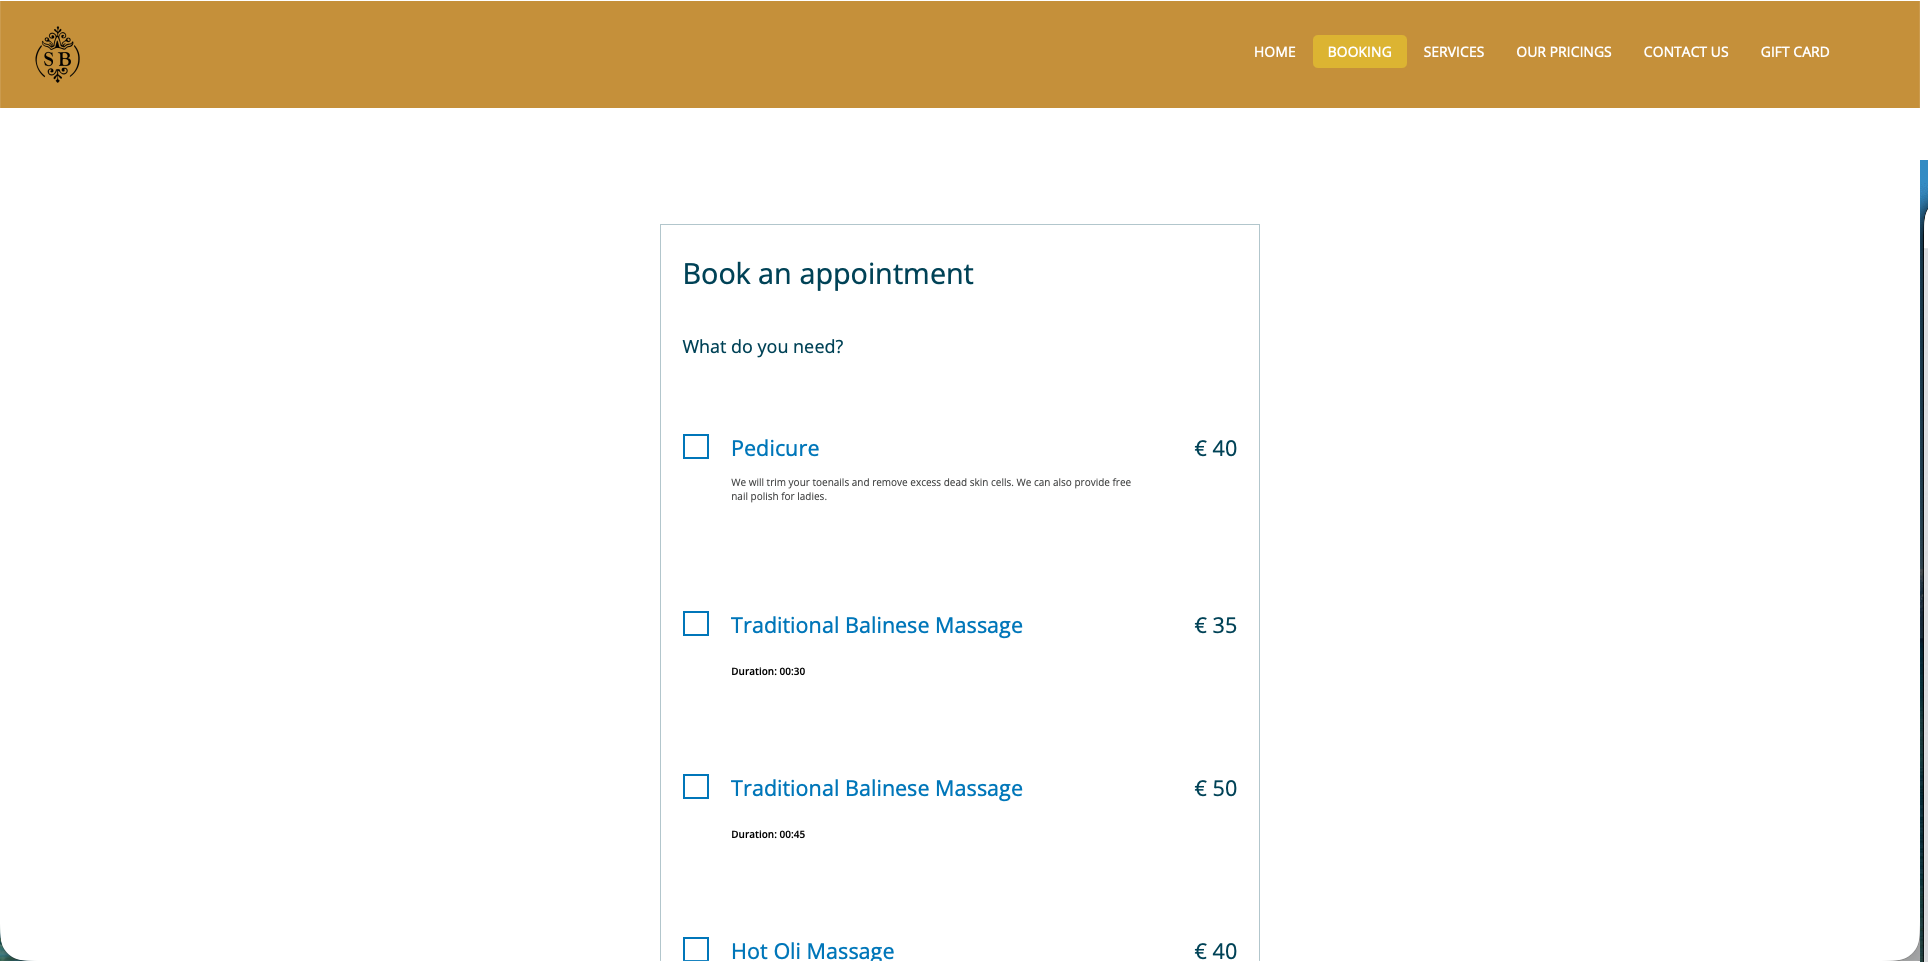The height and width of the screenshot is (962, 1928).
Task: Check the €35 Traditional Balinese Massage box
Action: click(x=696, y=624)
